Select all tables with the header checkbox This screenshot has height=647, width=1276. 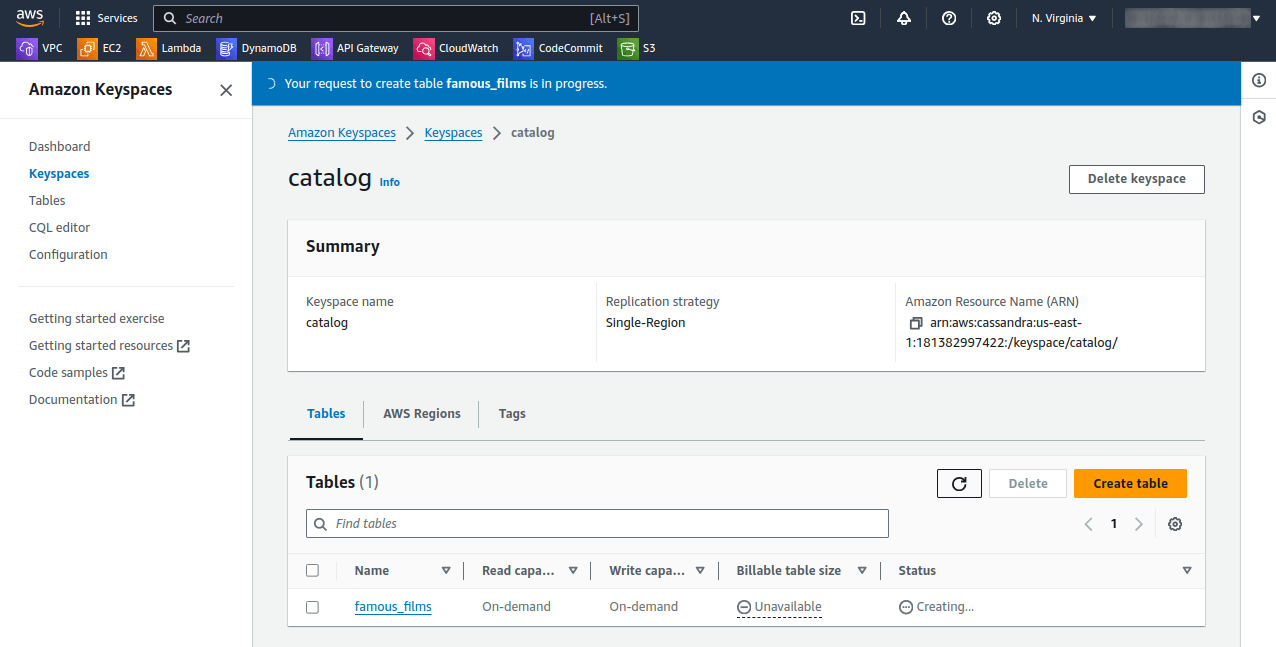[312, 570]
